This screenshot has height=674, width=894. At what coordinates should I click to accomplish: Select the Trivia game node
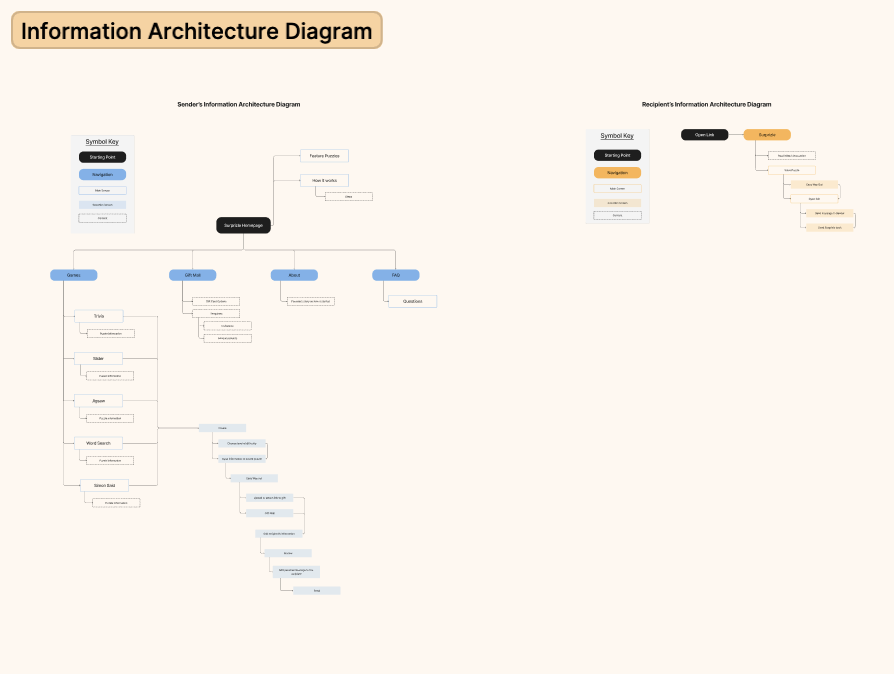(99, 316)
